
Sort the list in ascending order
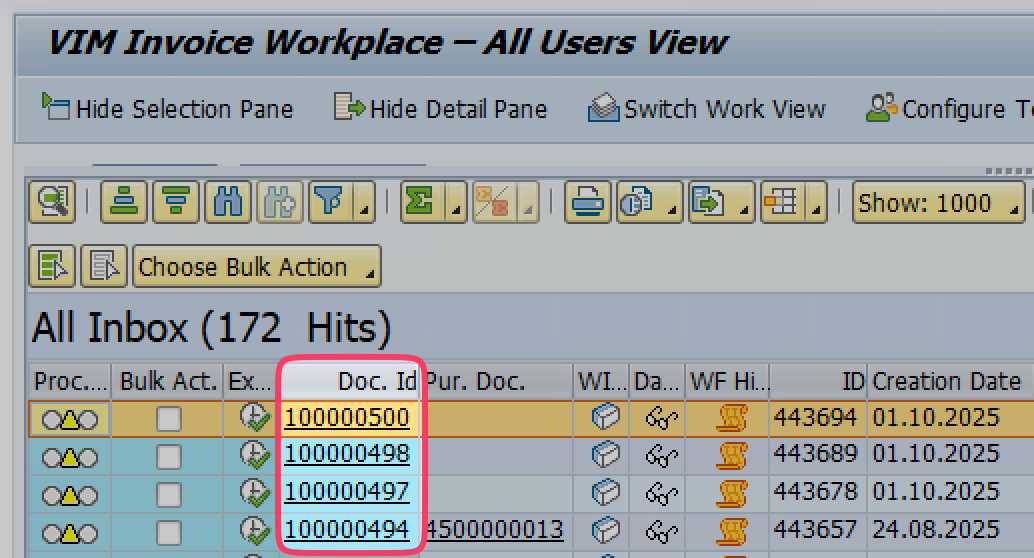pos(124,203)
